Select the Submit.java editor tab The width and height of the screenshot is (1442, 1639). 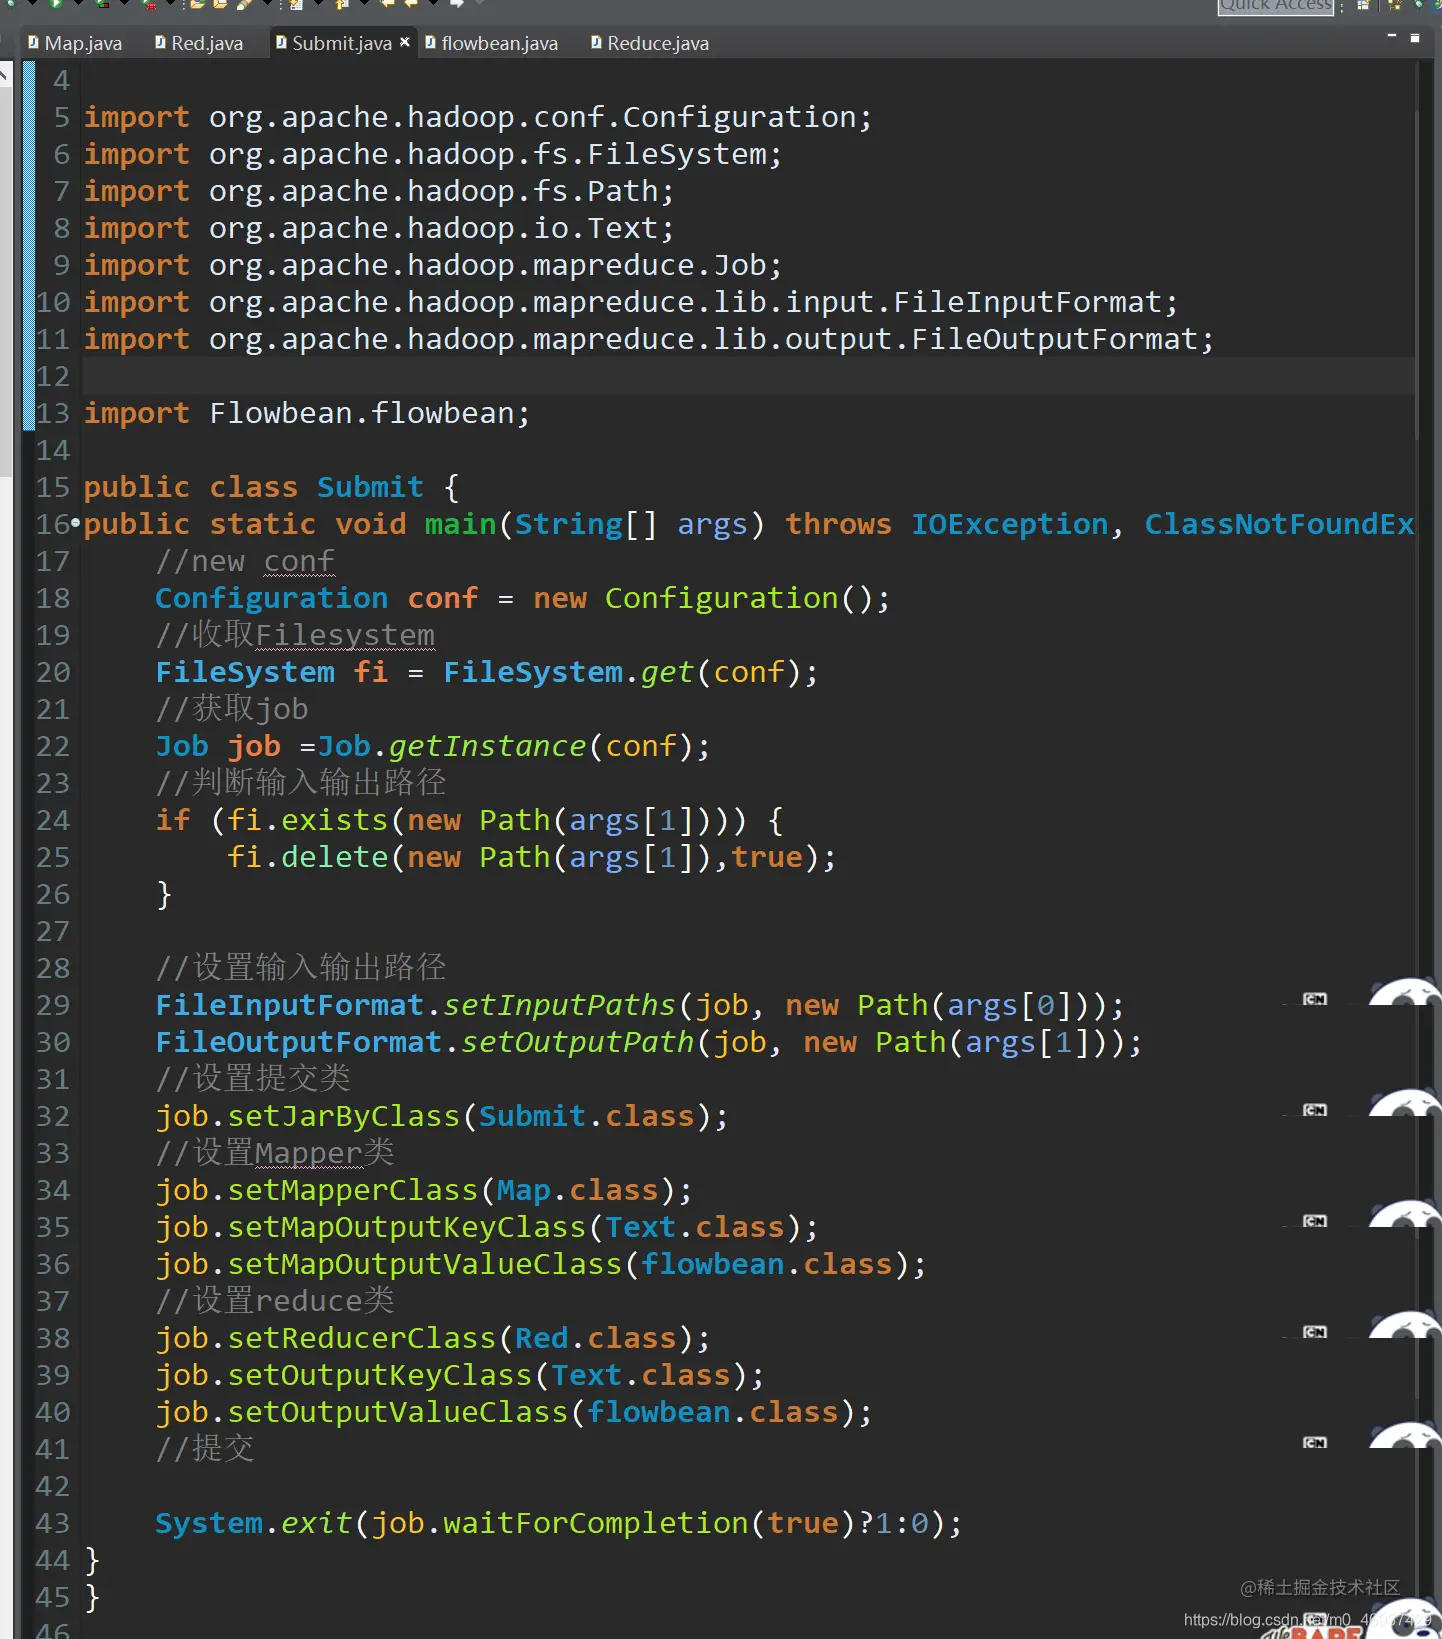(x=341, y=43)
